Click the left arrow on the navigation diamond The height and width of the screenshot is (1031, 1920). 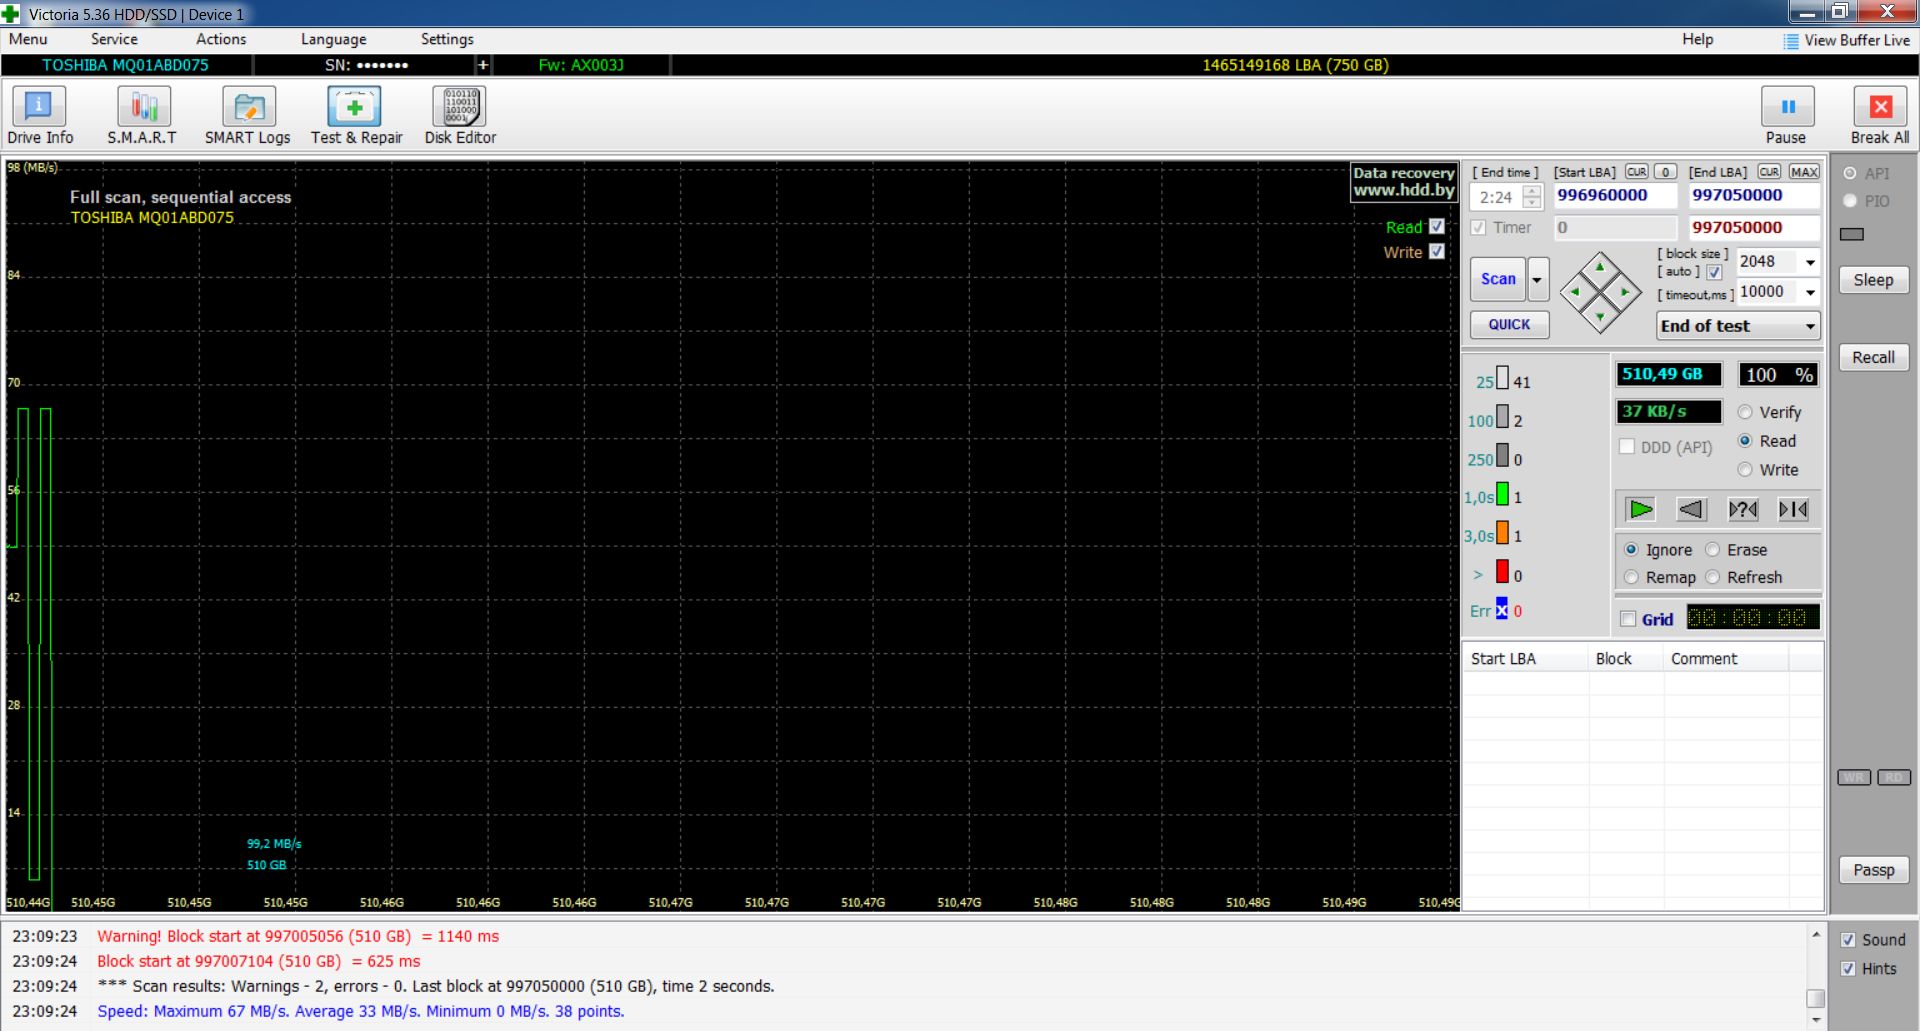(x=1575, y=292)
